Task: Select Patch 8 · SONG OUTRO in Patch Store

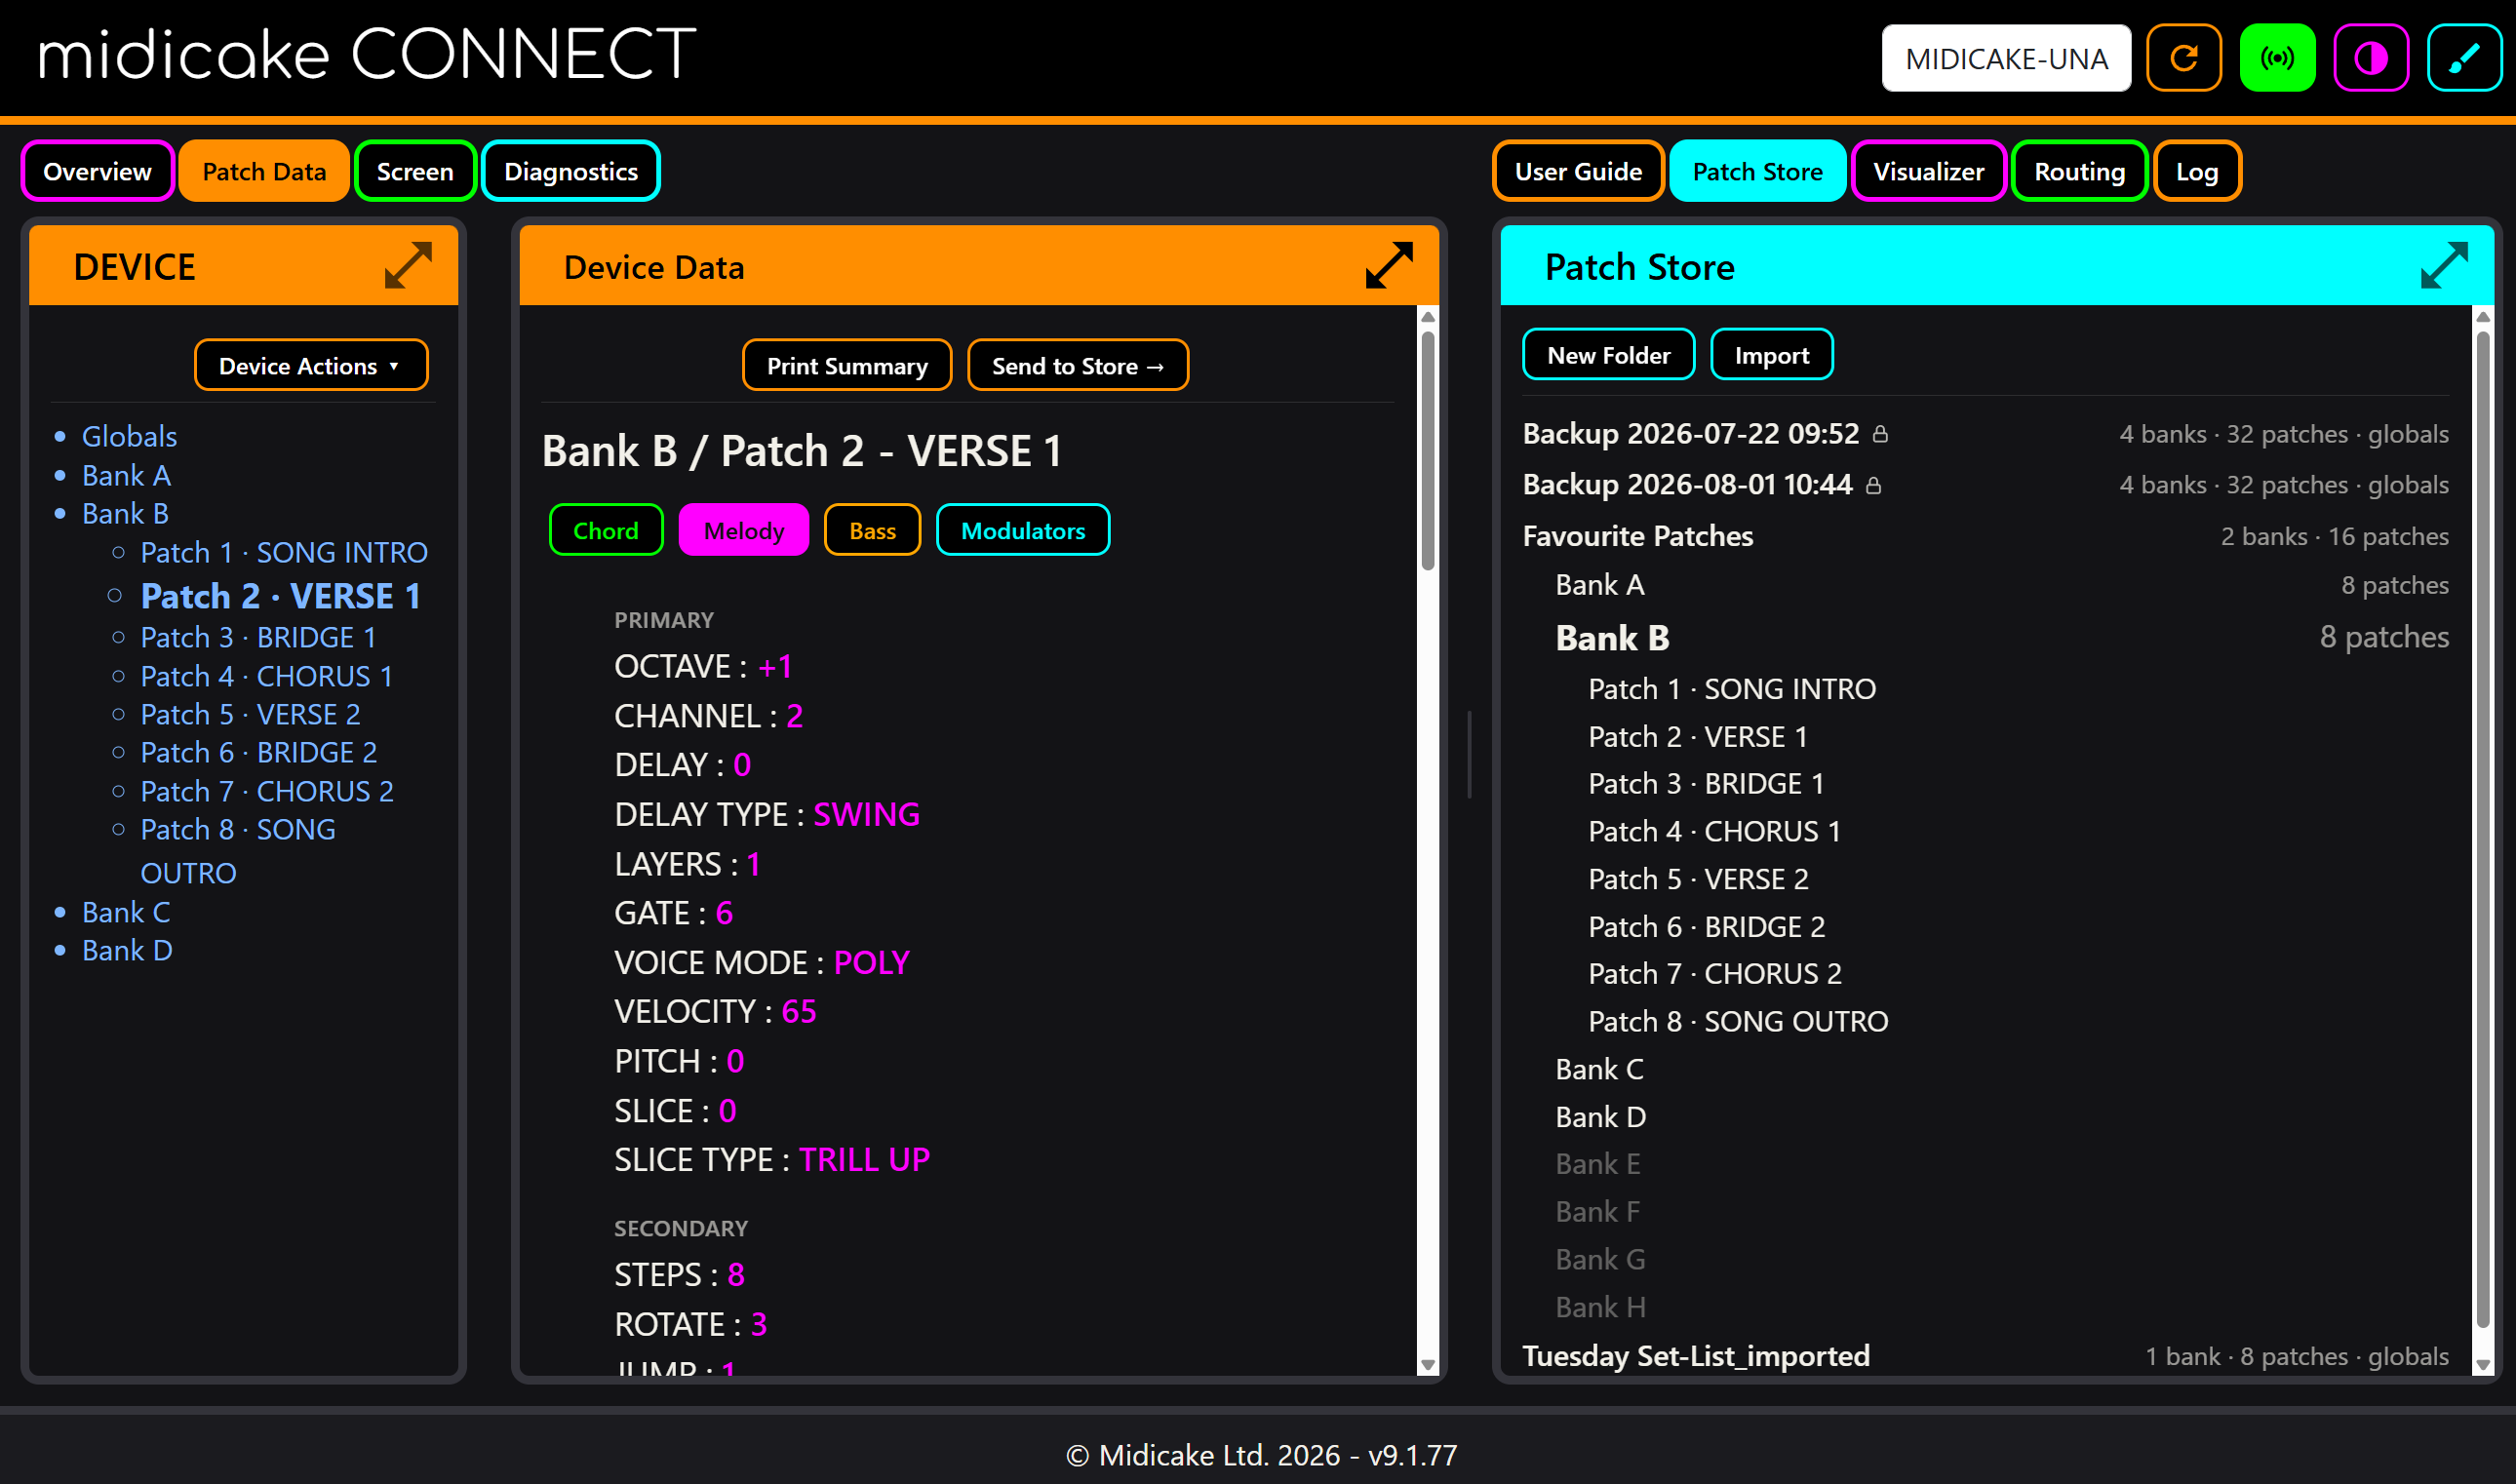Action: 1738,1021
